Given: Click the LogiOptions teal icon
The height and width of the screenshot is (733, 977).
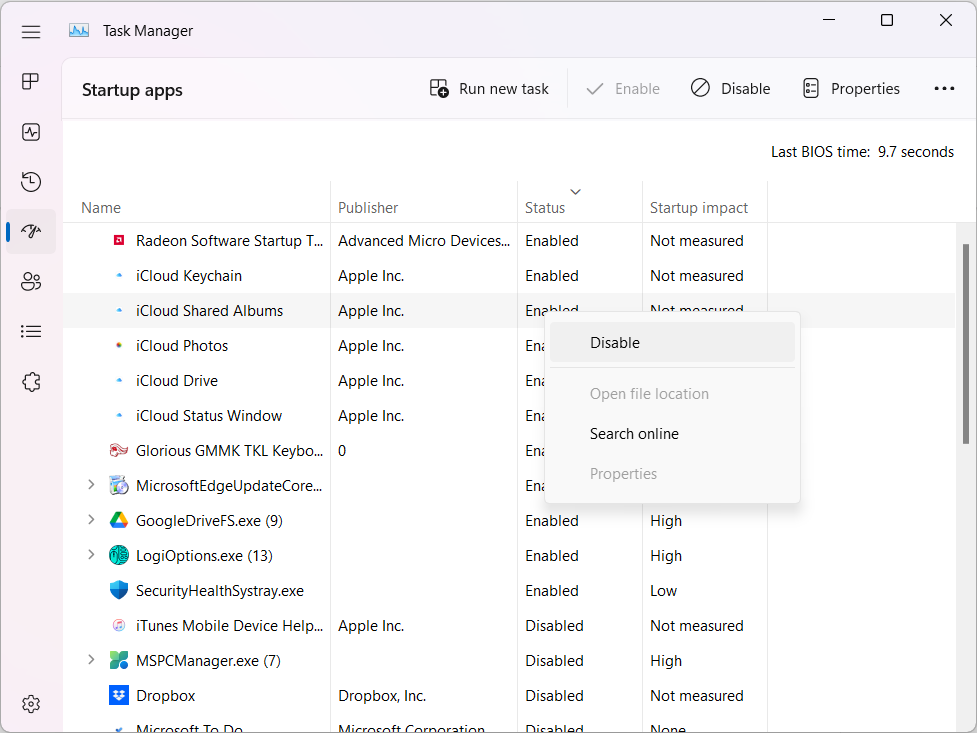Looking at the screenshot, I should (119, 555).
